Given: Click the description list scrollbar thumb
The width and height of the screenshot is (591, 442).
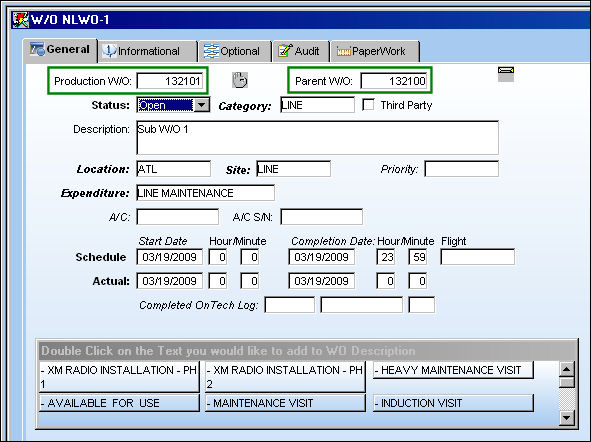Looking at the screenshot, I should tap(567, 382).
